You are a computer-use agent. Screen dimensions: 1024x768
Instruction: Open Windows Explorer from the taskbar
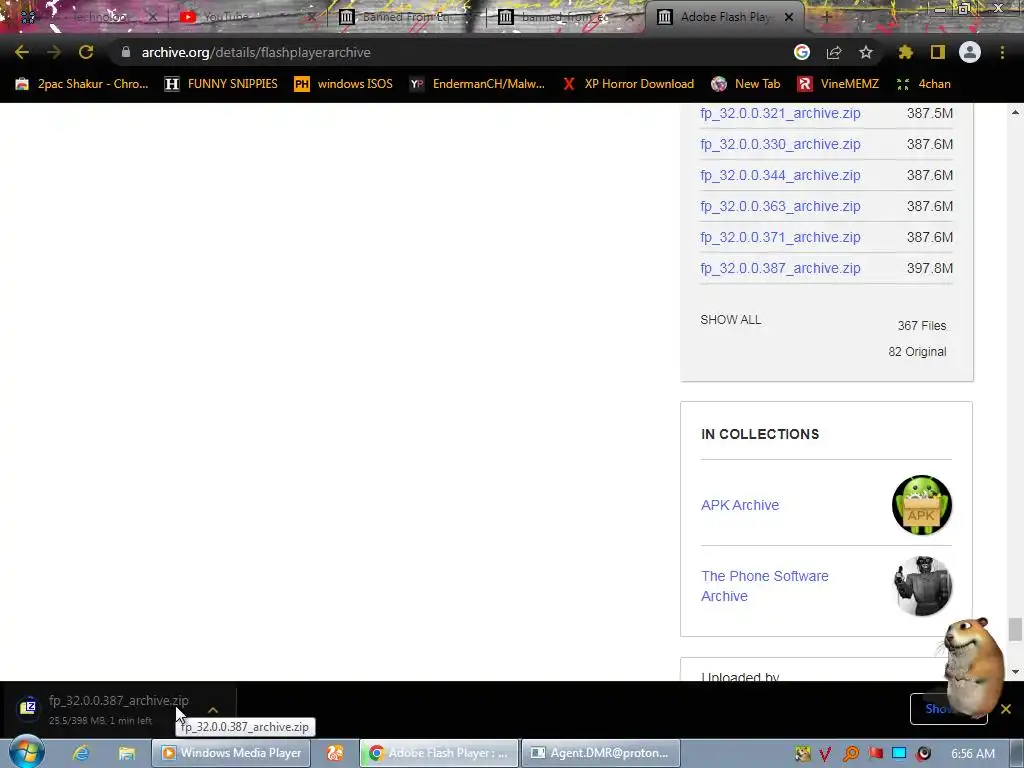pos(127,753)
